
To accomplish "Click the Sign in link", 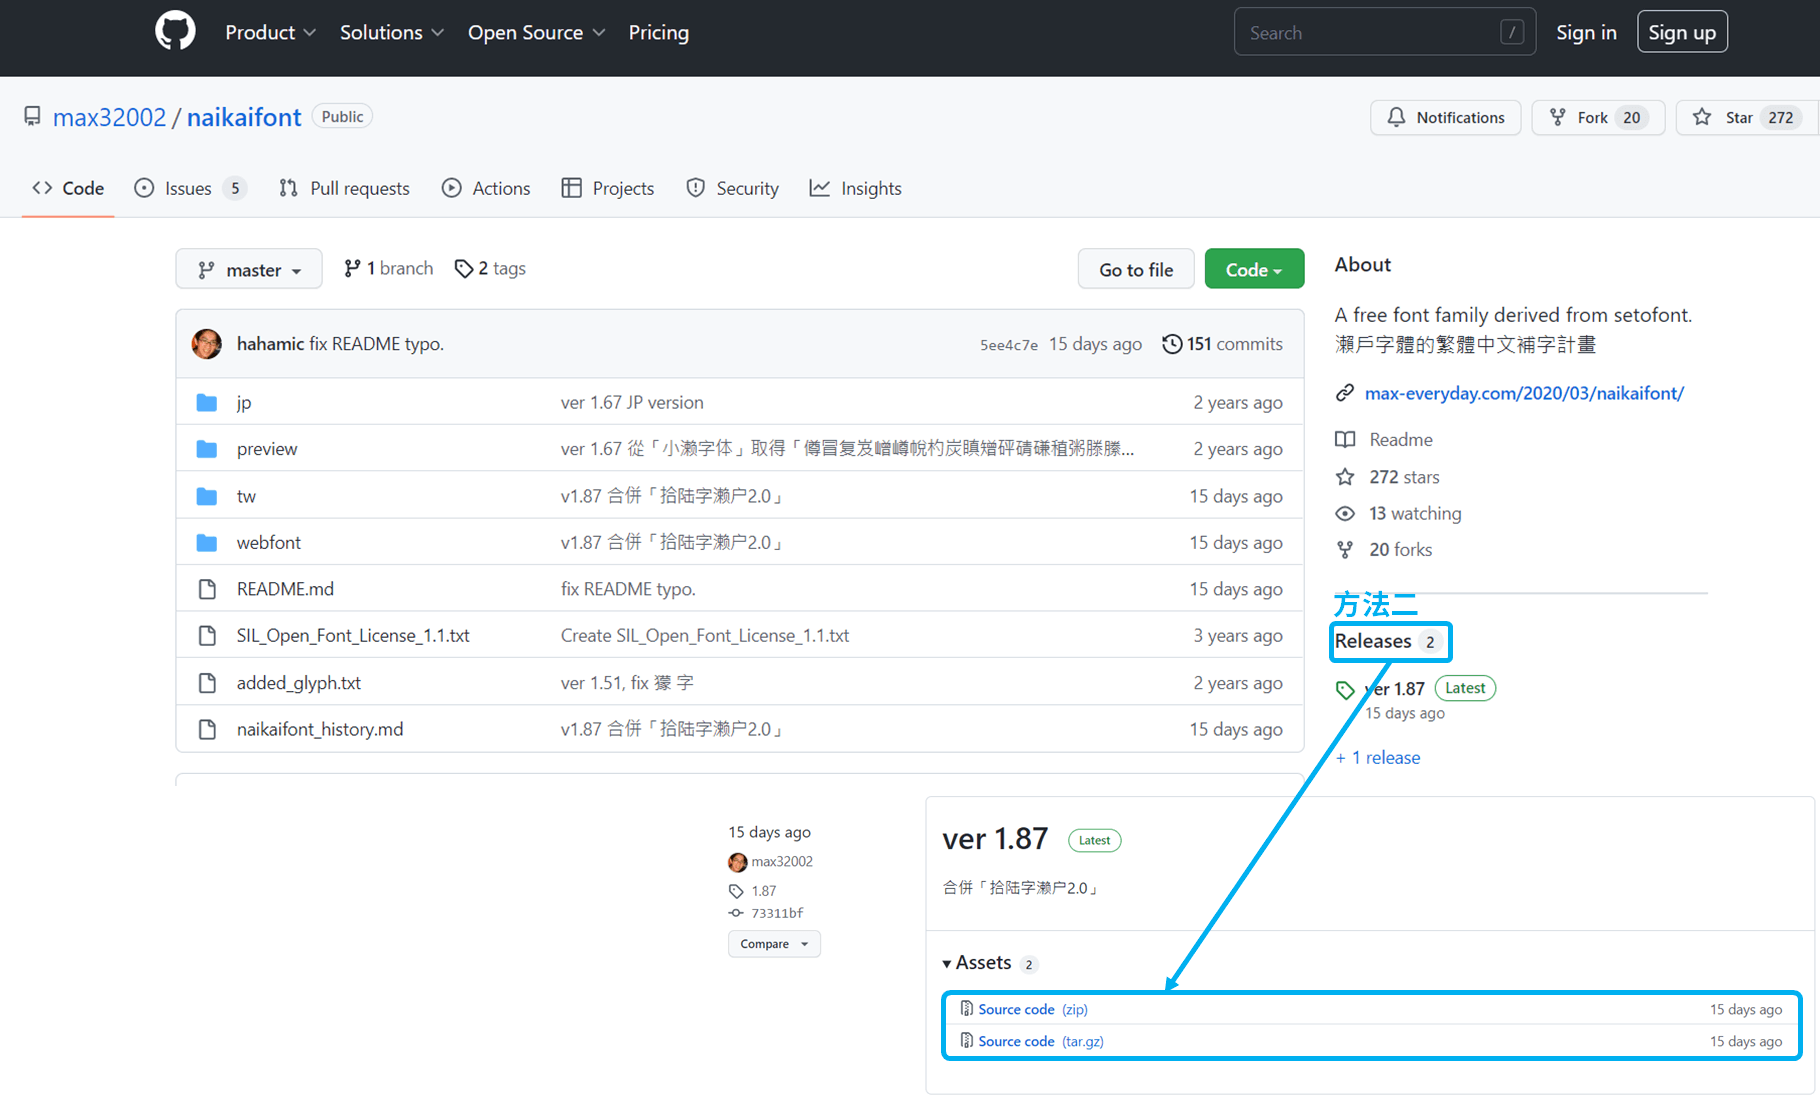I will (x=1586, y=33).
